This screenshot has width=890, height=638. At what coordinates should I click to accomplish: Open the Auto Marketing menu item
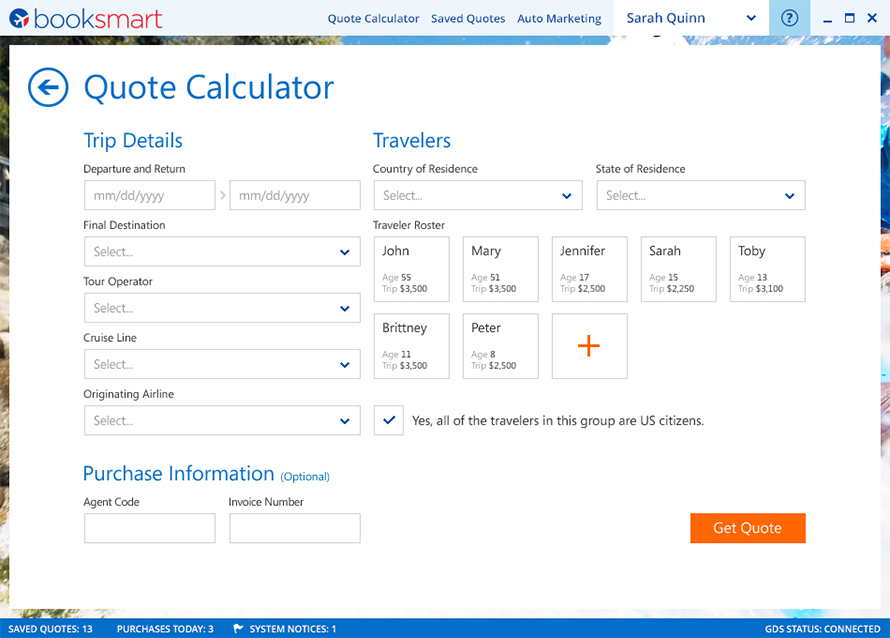[559, 19]
